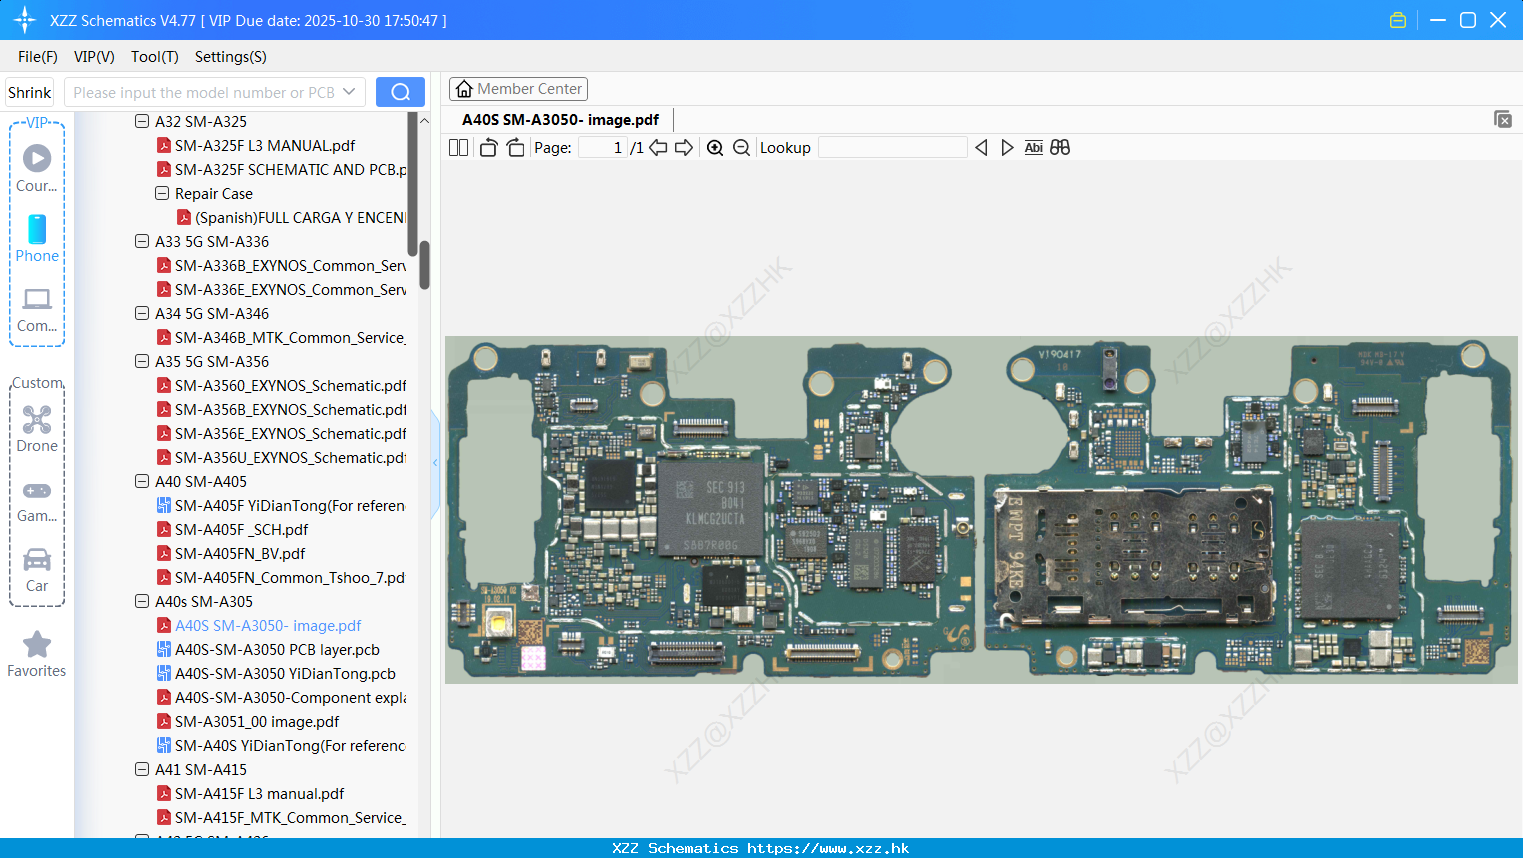Collapse the A33 5G SM-A336 folder

click(x=142, y=241)
